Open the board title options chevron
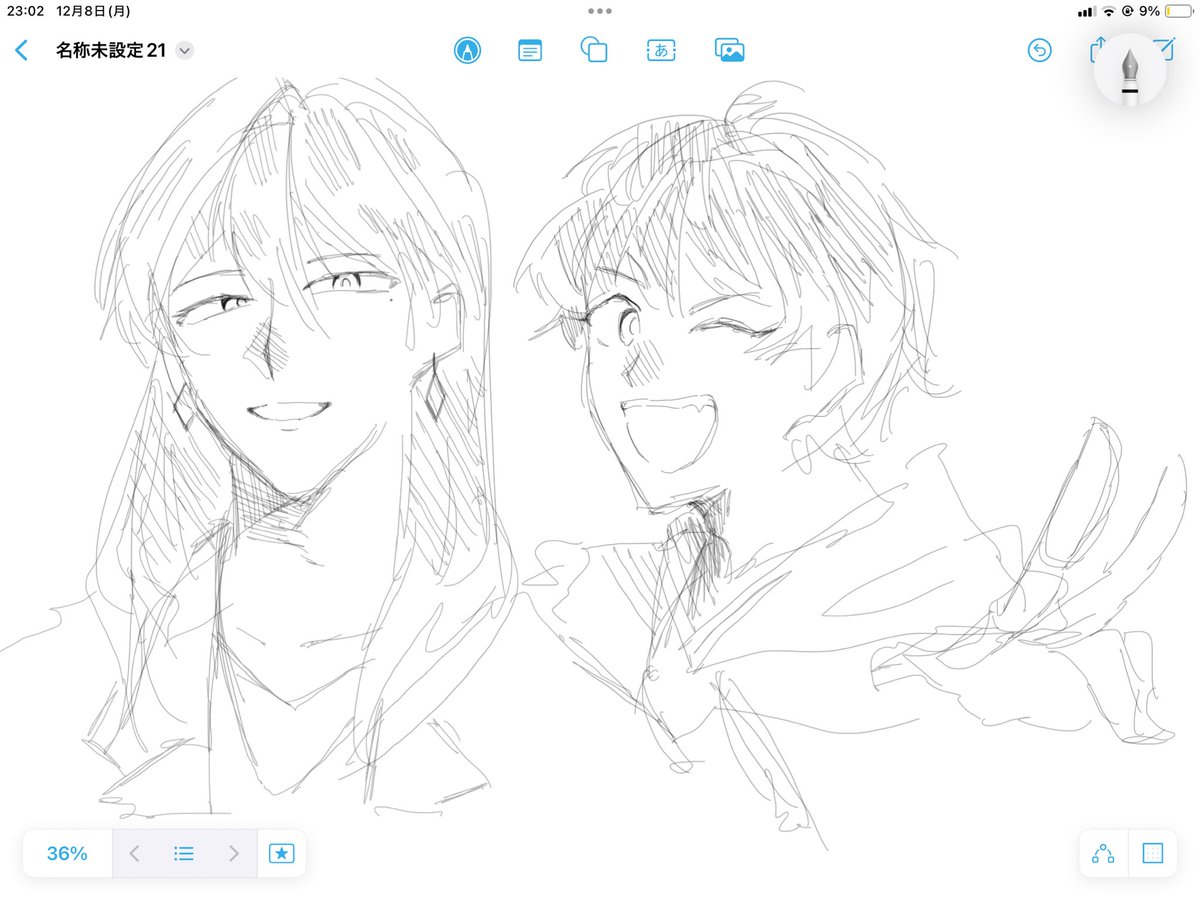This screenshot has width=1200, height=900. [x=184, y=51]
